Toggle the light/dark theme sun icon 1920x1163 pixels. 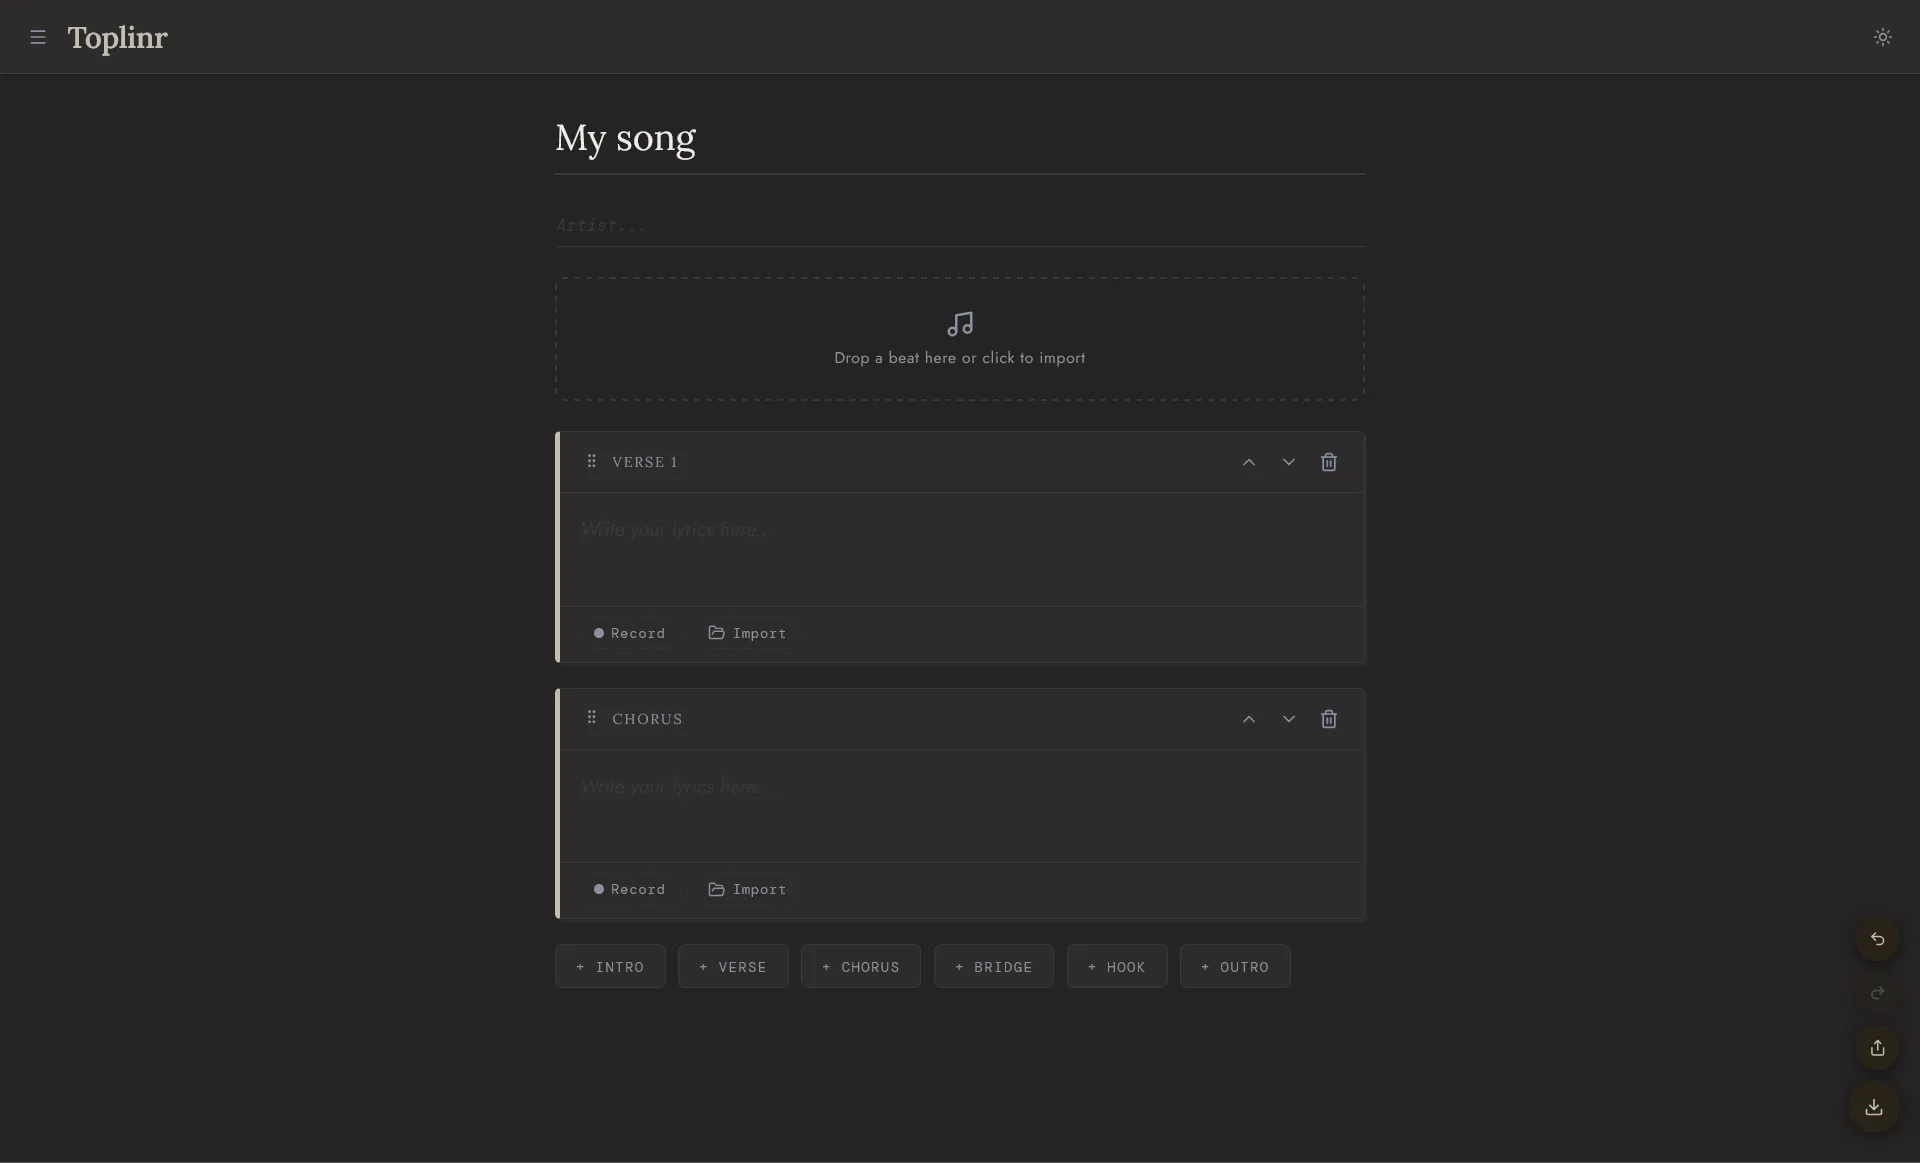point(1882,37)
